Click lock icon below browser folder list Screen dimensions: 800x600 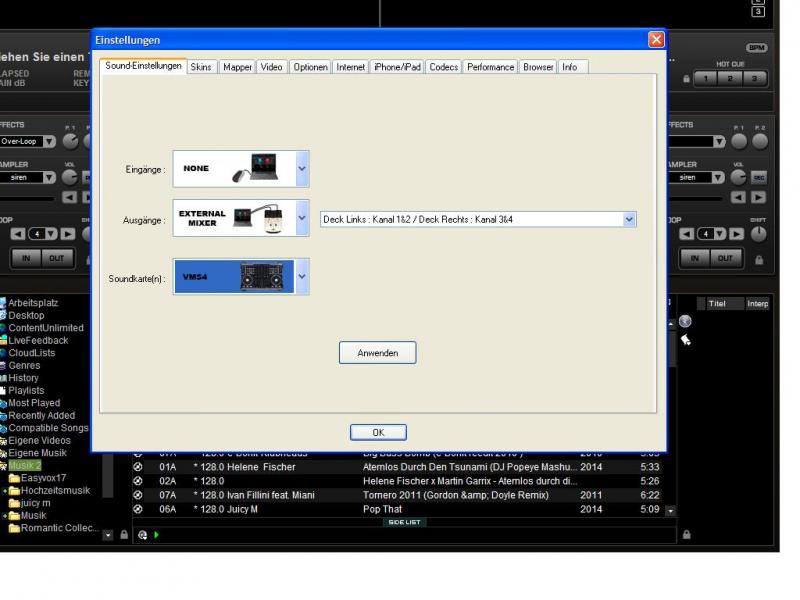click(x=124, y=535)
